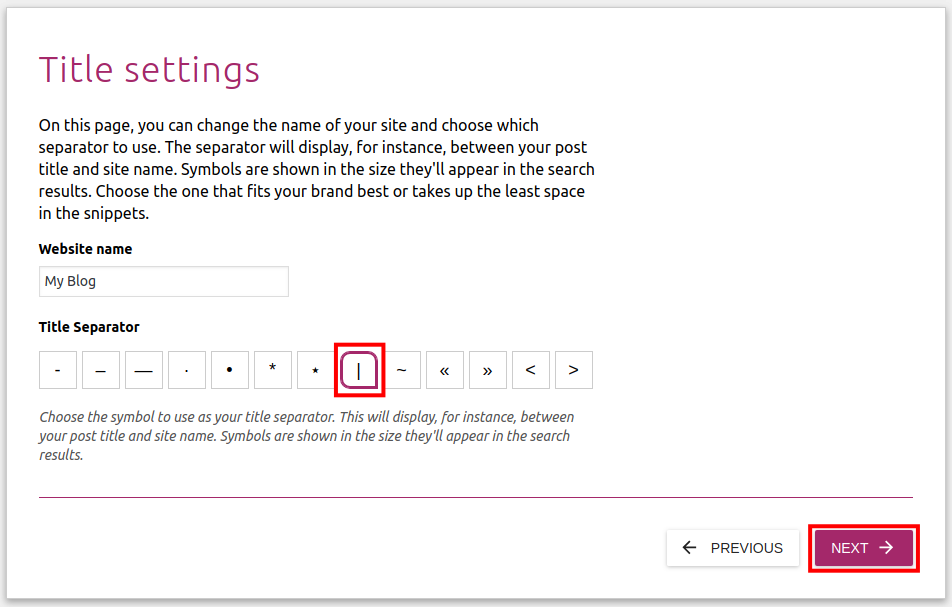952x607 pixels.
Task: Pick the long em dash separator
Action: pos(144,370)
